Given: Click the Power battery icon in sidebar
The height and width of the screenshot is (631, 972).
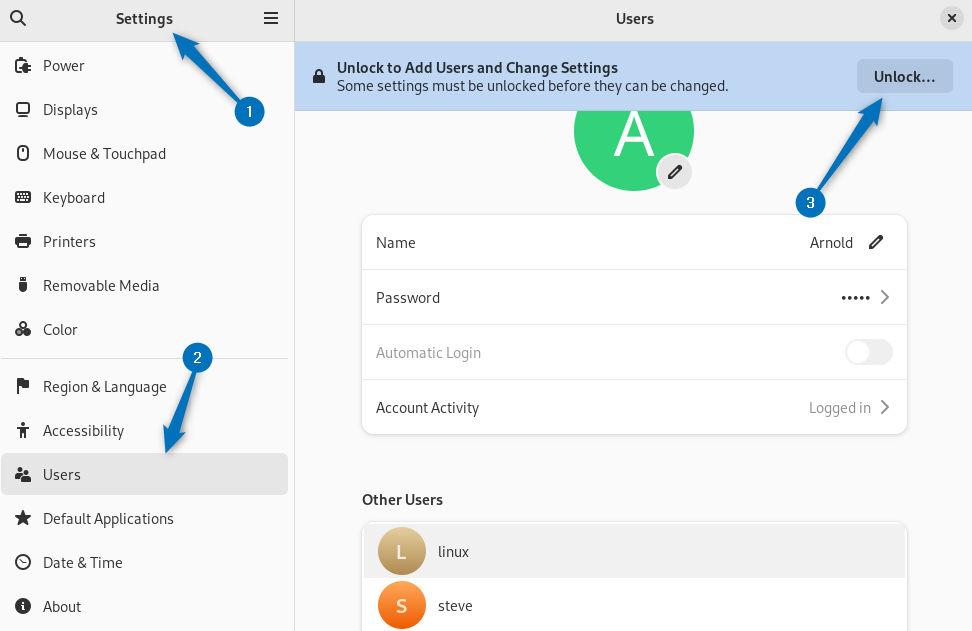Looking at the screenshot, I should (23, 66).
